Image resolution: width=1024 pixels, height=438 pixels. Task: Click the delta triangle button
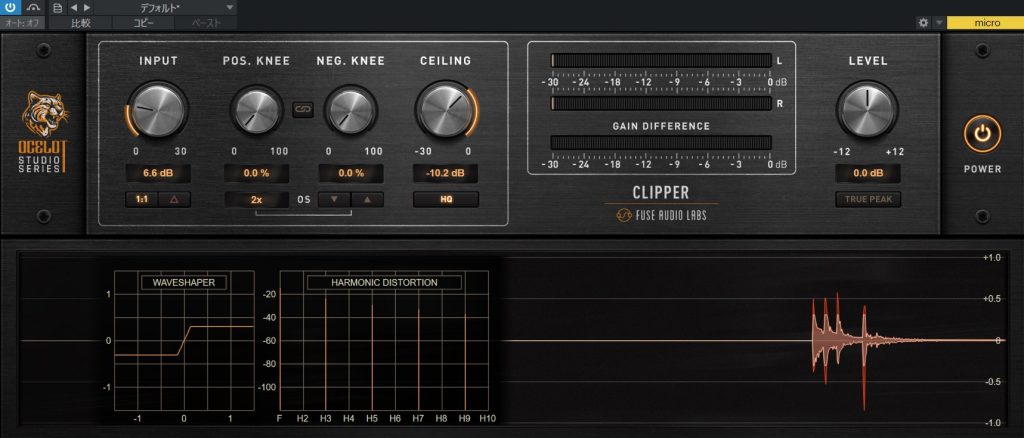(174, 199)
